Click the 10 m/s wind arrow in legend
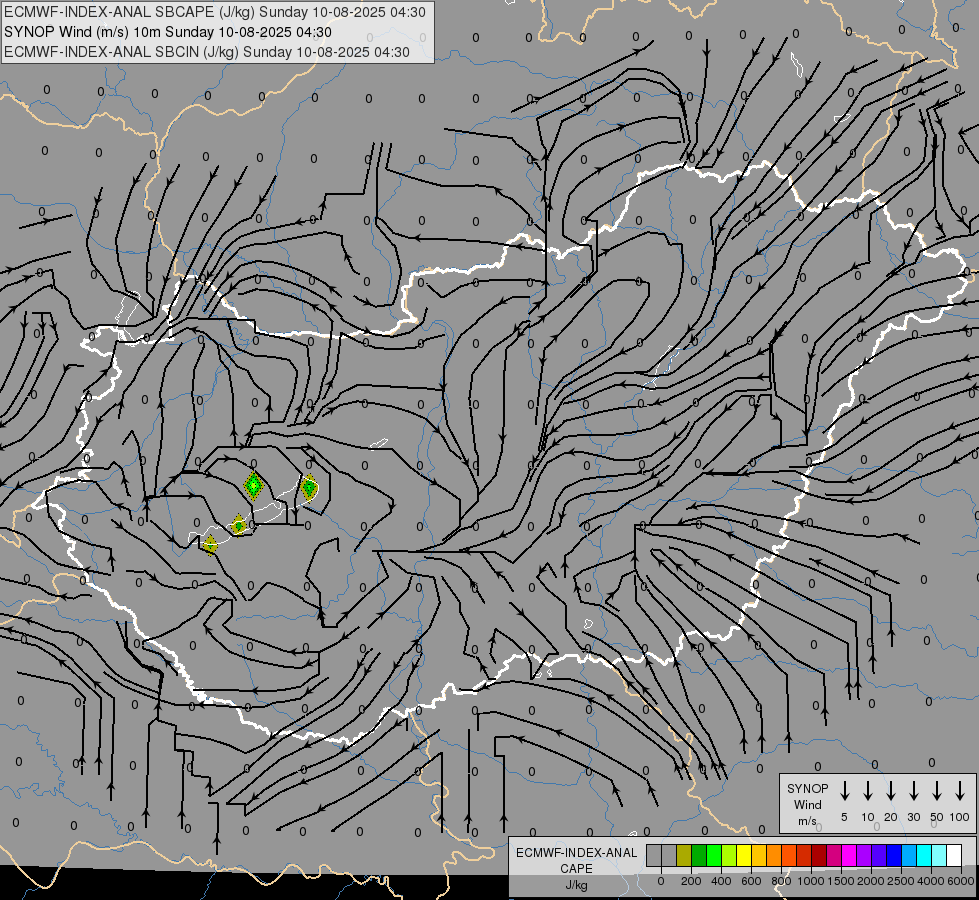 click(x=867, y=791)
